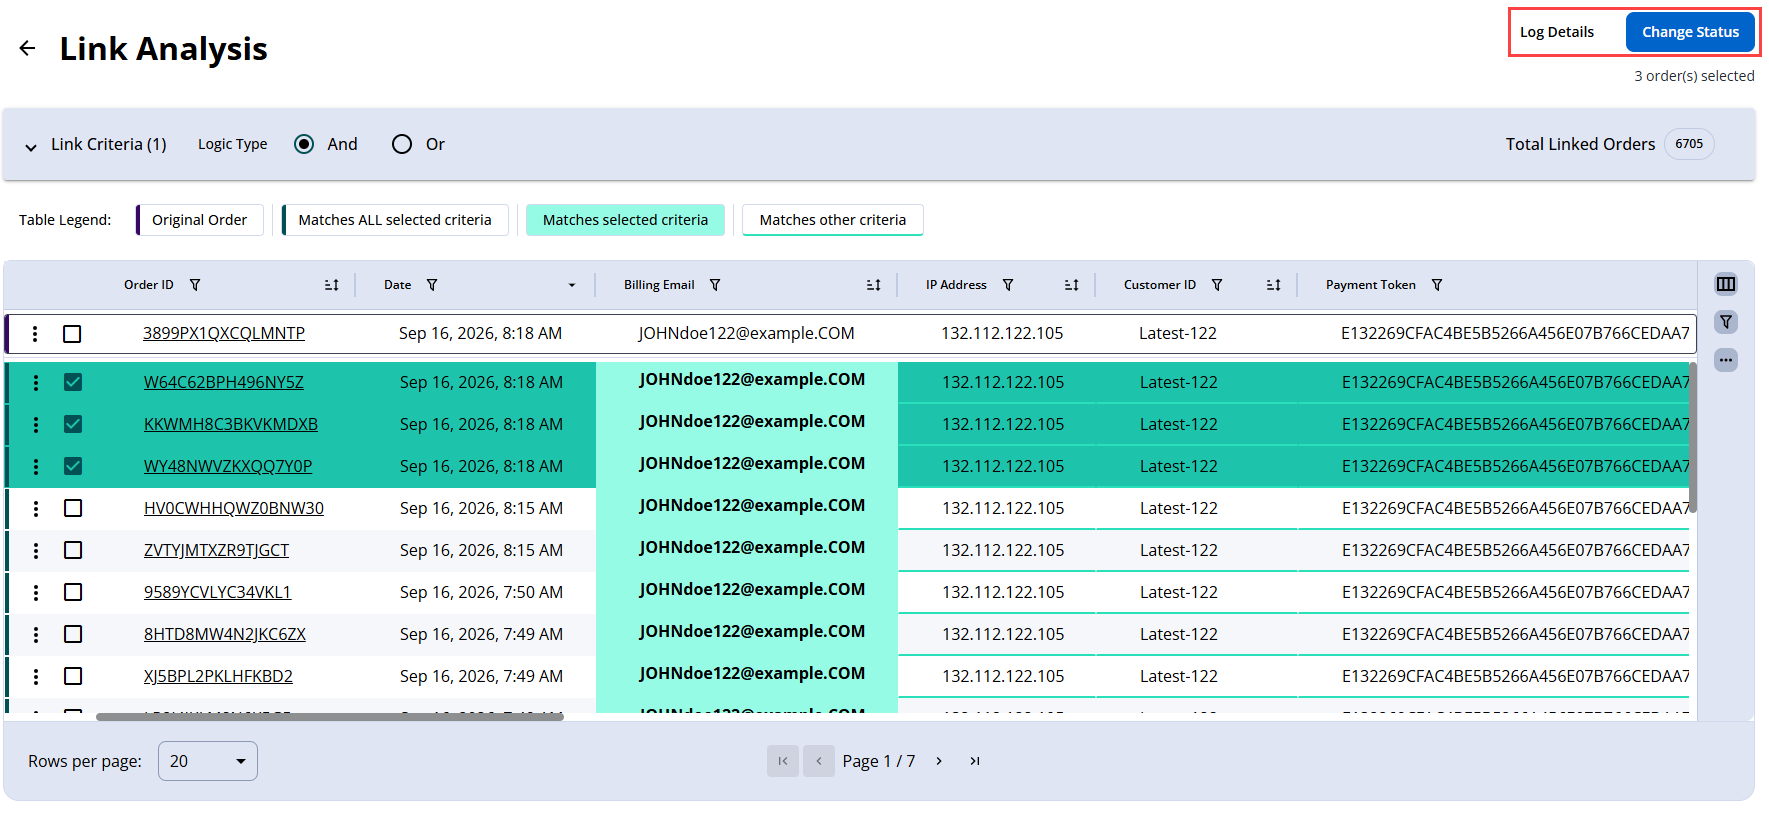Go back using the left arrow icon
Viewport: 1769px width, 817px height.
point(27,48)
